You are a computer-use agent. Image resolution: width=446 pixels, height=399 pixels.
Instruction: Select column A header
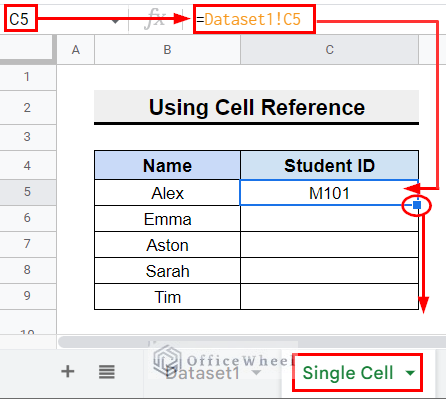76,50
